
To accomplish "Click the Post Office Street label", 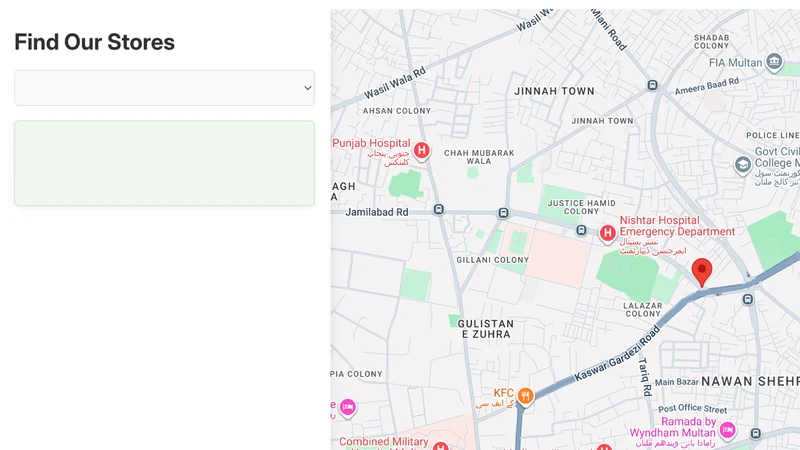I will pos(692,409).
